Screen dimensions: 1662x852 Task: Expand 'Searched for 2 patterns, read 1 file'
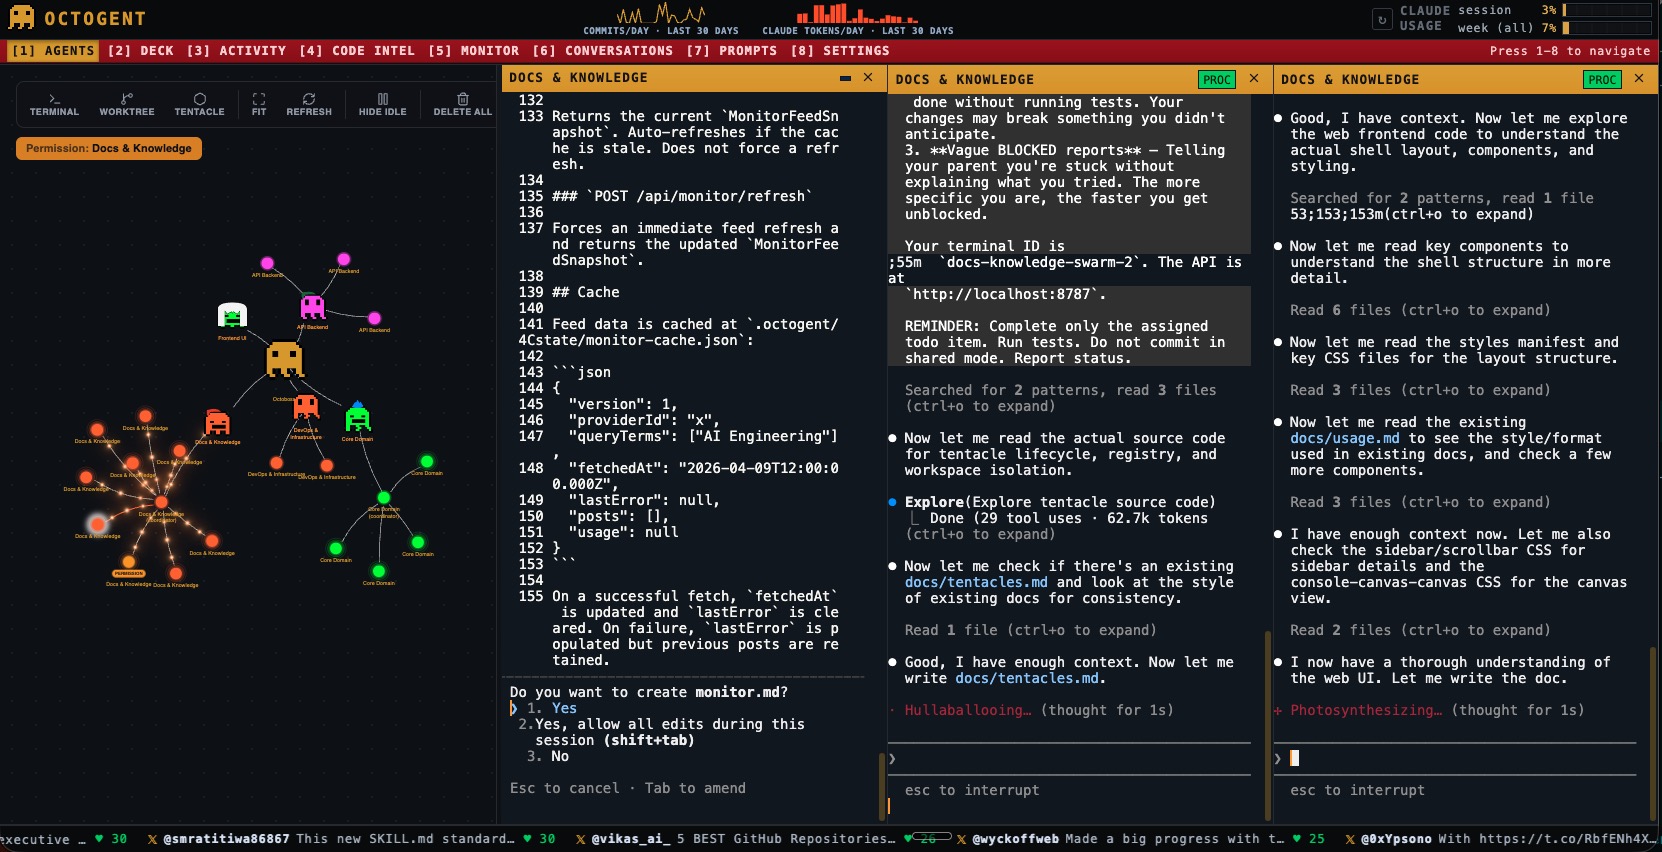[1442, 206]
